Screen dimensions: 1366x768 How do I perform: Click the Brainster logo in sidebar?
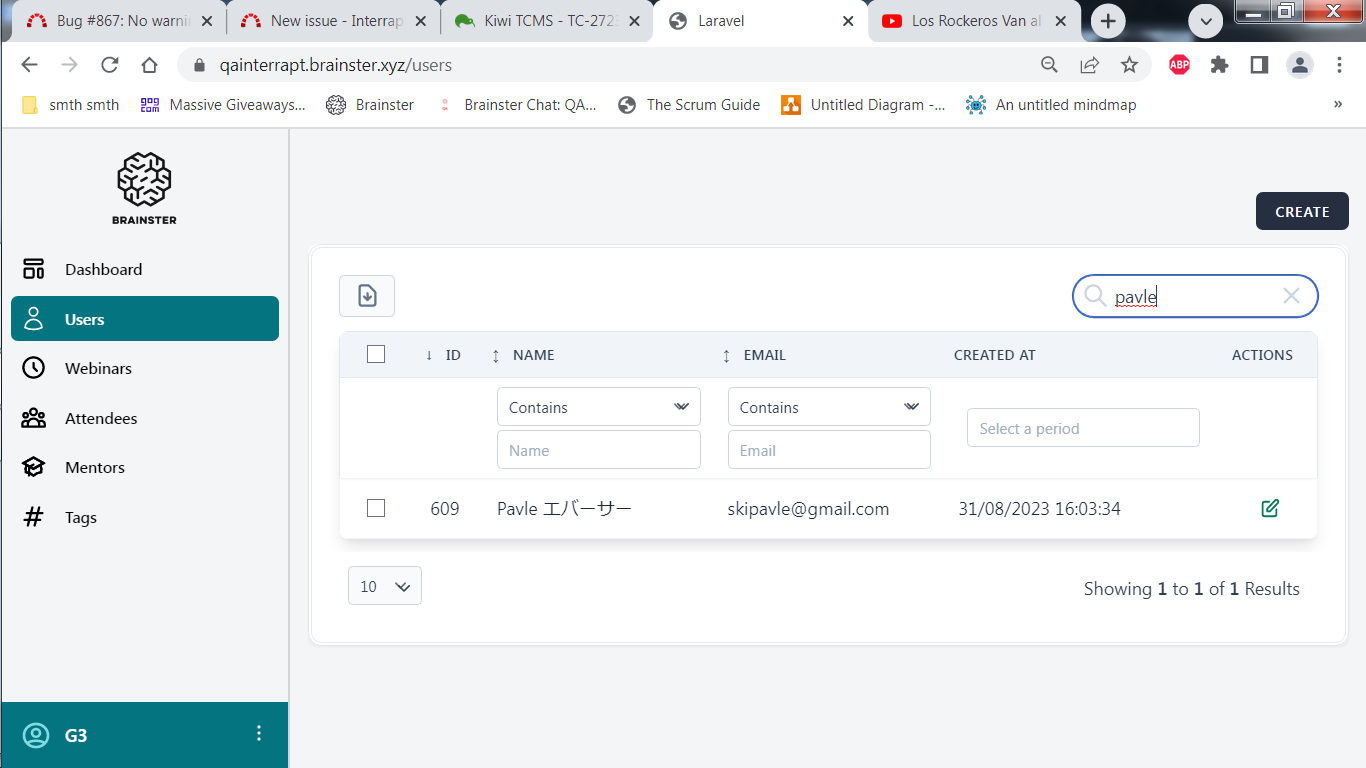click(145, 189)
